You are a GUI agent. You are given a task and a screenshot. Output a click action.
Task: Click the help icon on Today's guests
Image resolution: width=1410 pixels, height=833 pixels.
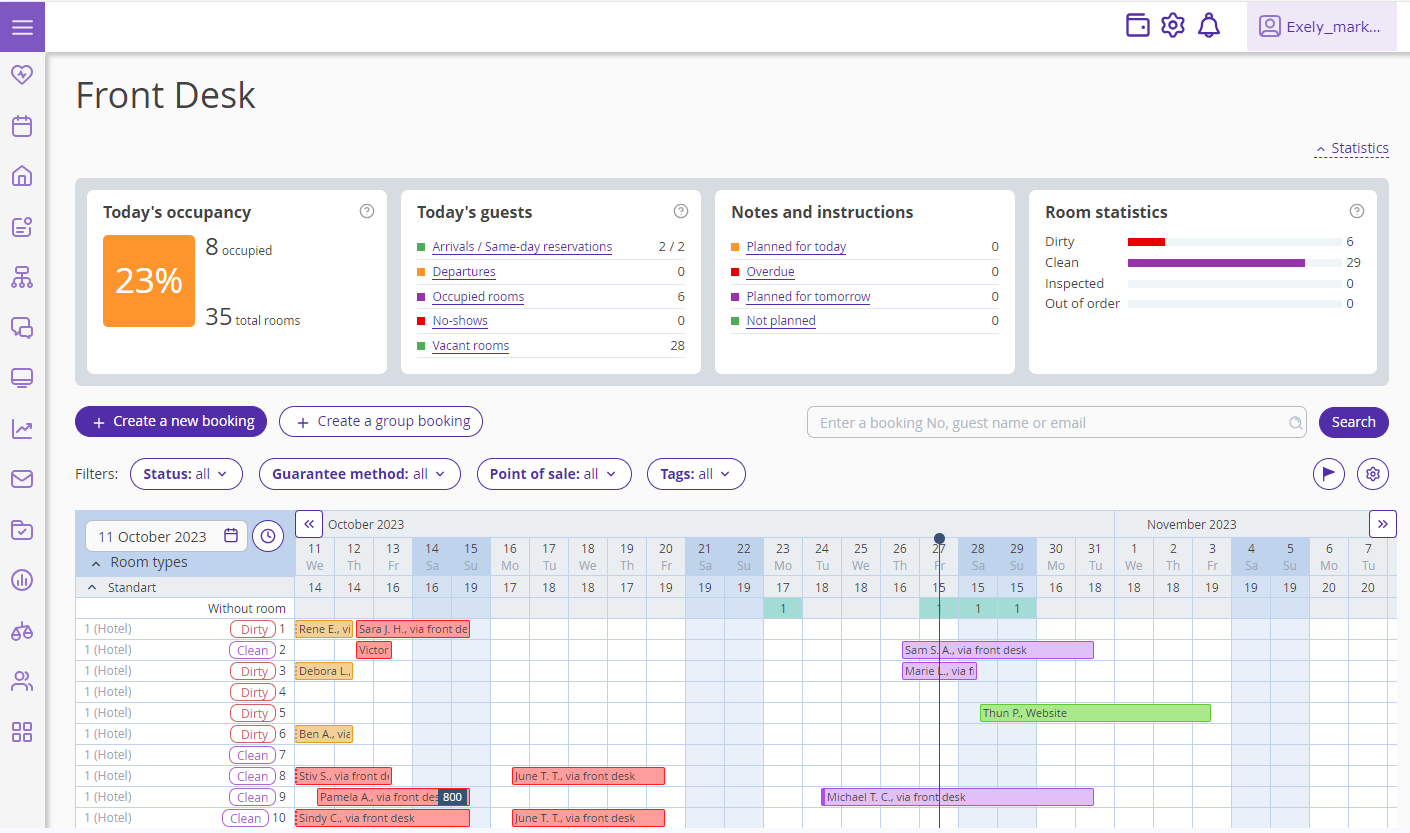click(x=681, y=211)
